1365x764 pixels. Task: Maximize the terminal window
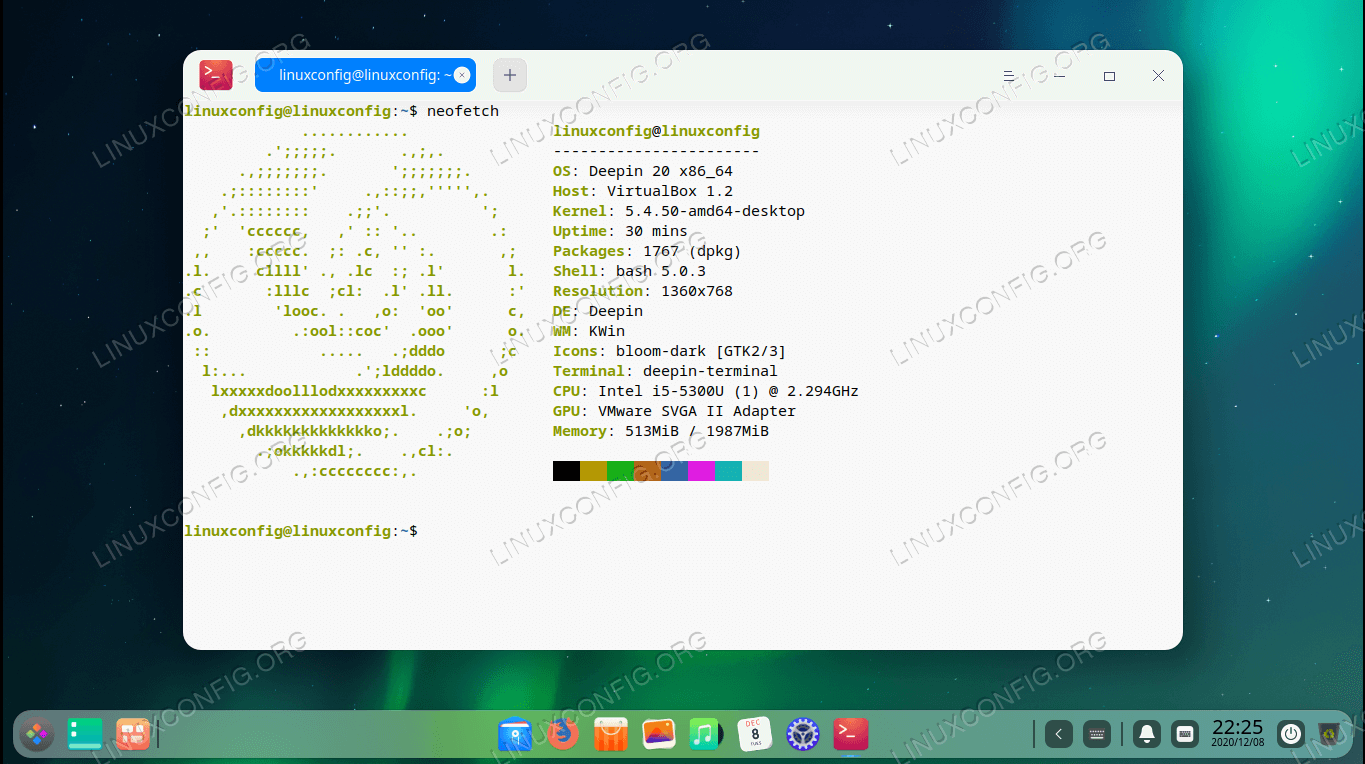(1109, 76)
